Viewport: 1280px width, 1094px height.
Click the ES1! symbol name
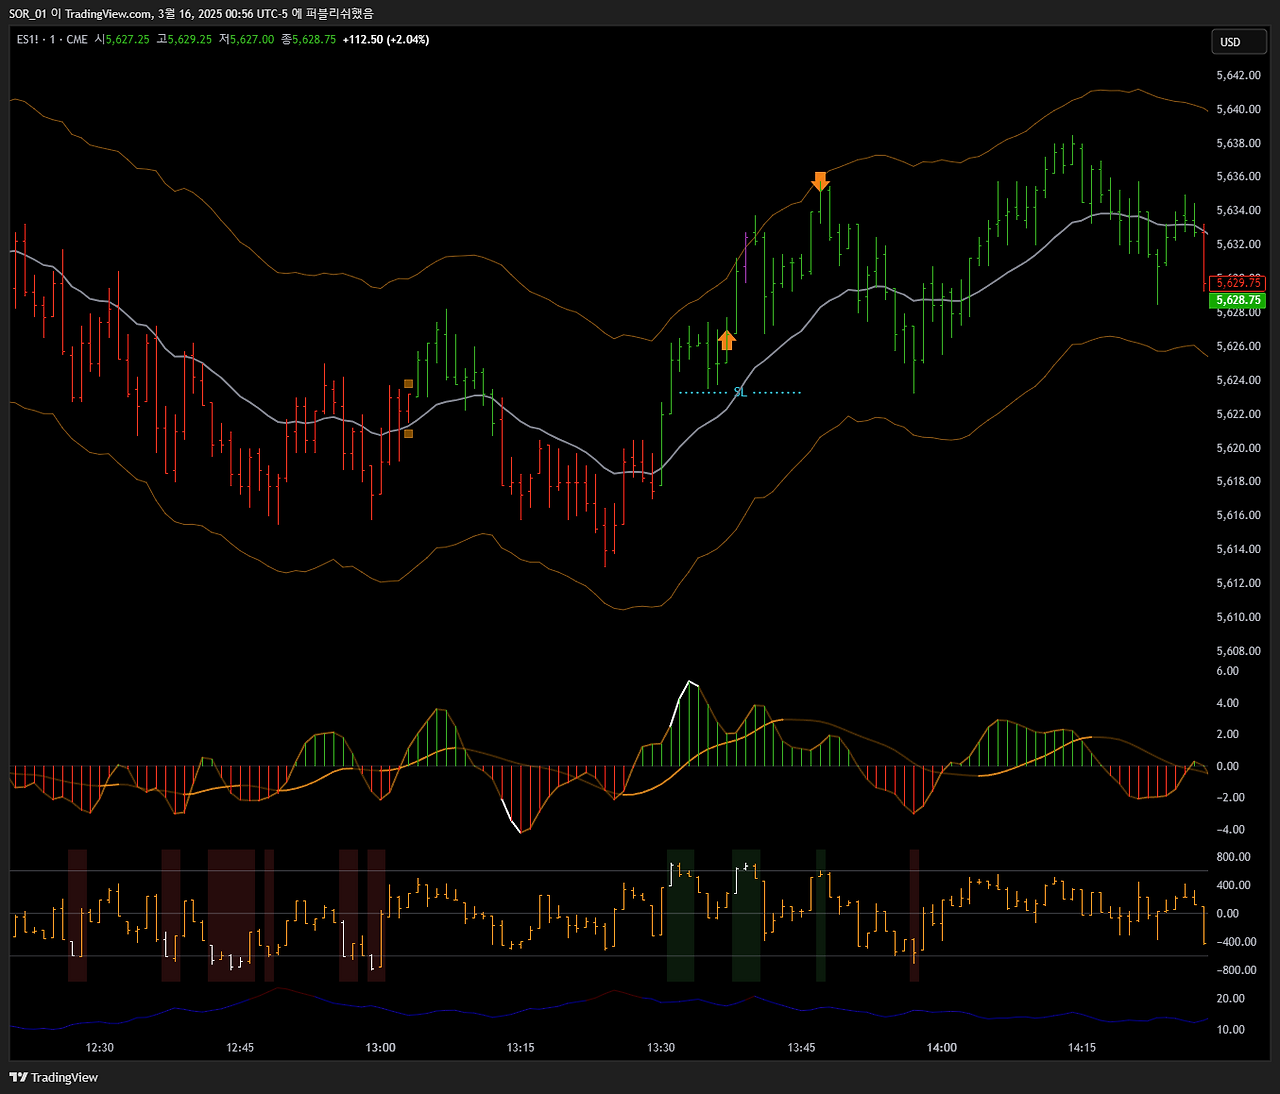coord(28,40)
